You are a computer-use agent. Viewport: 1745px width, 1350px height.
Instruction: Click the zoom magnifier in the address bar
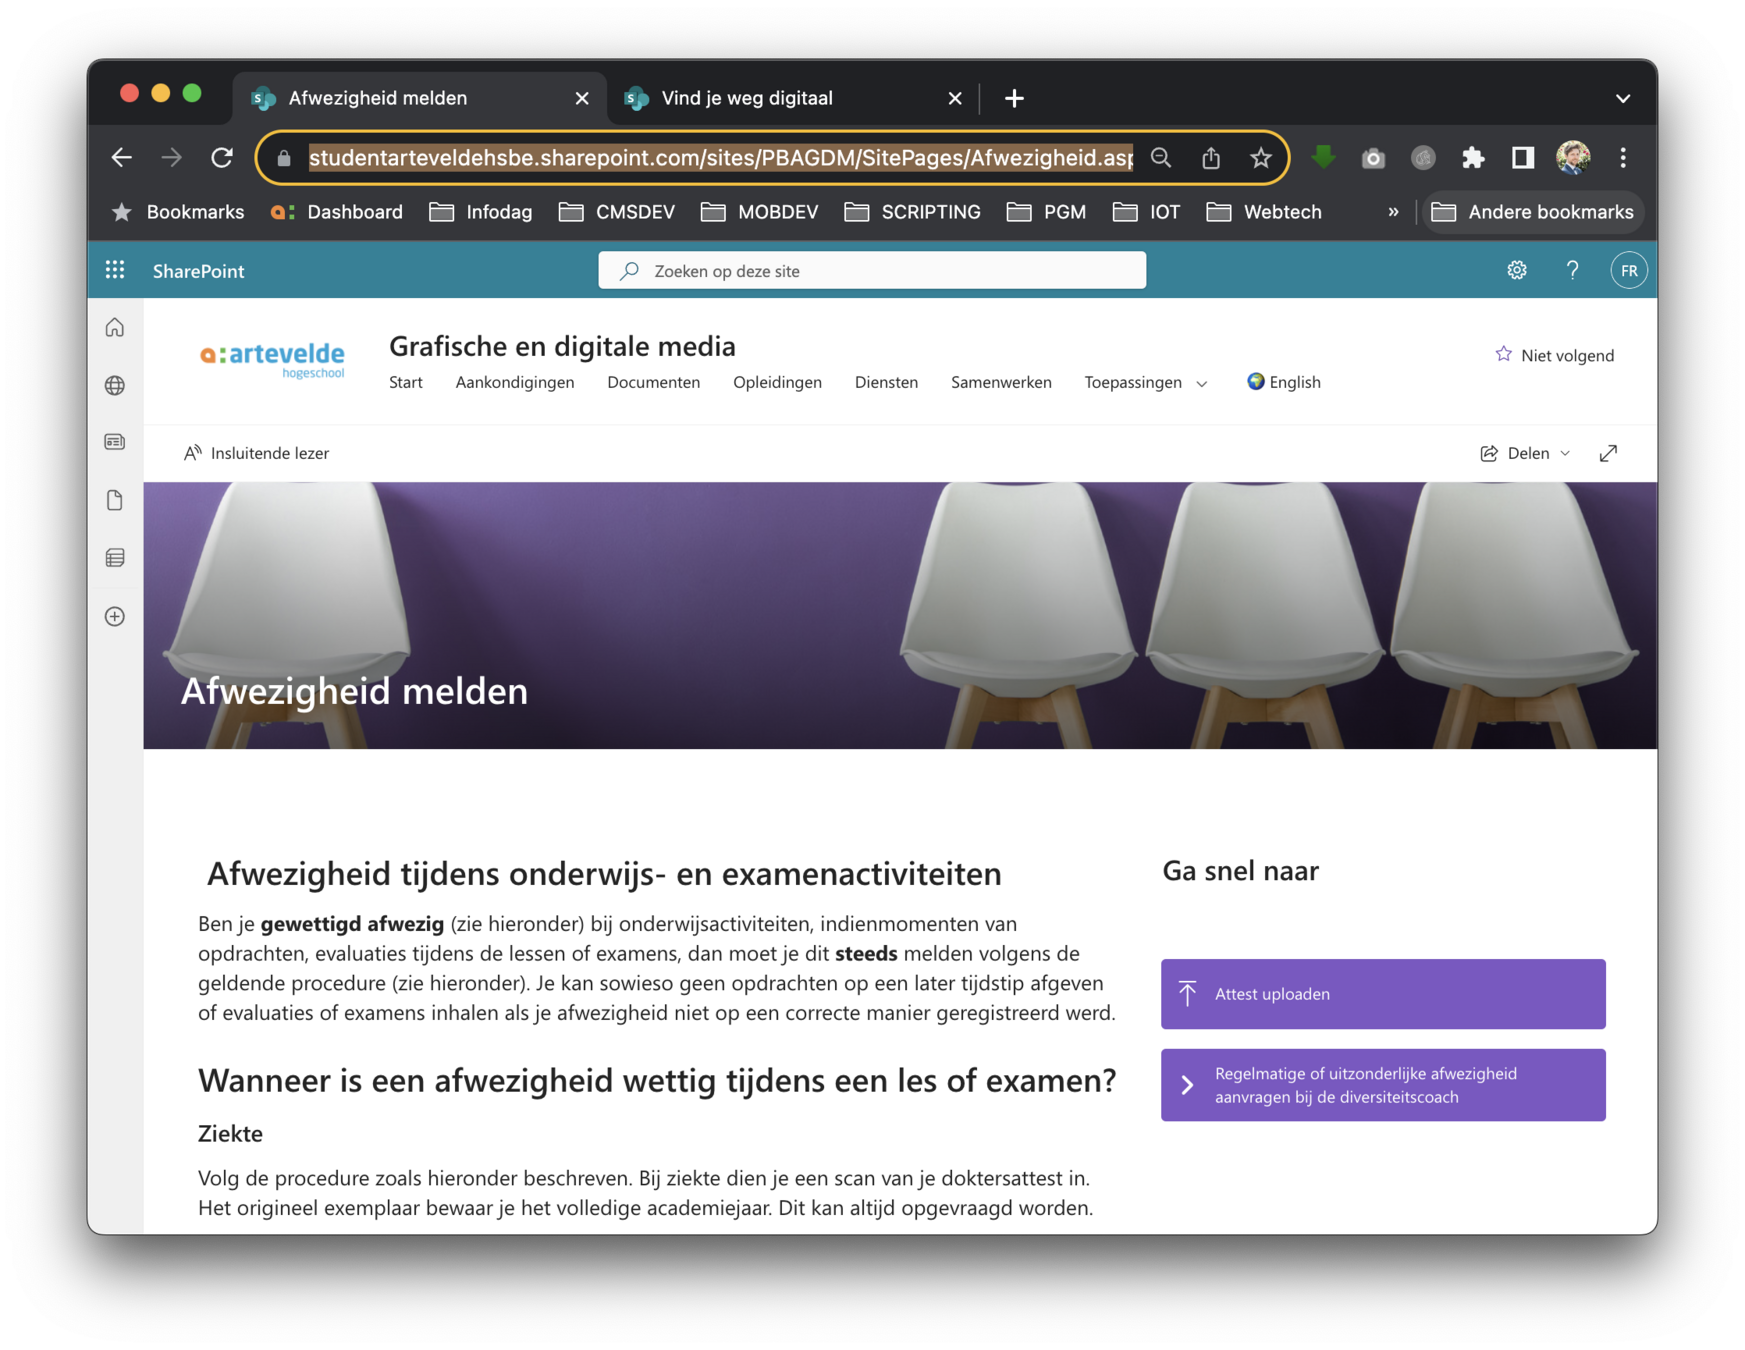[1161, 157]
